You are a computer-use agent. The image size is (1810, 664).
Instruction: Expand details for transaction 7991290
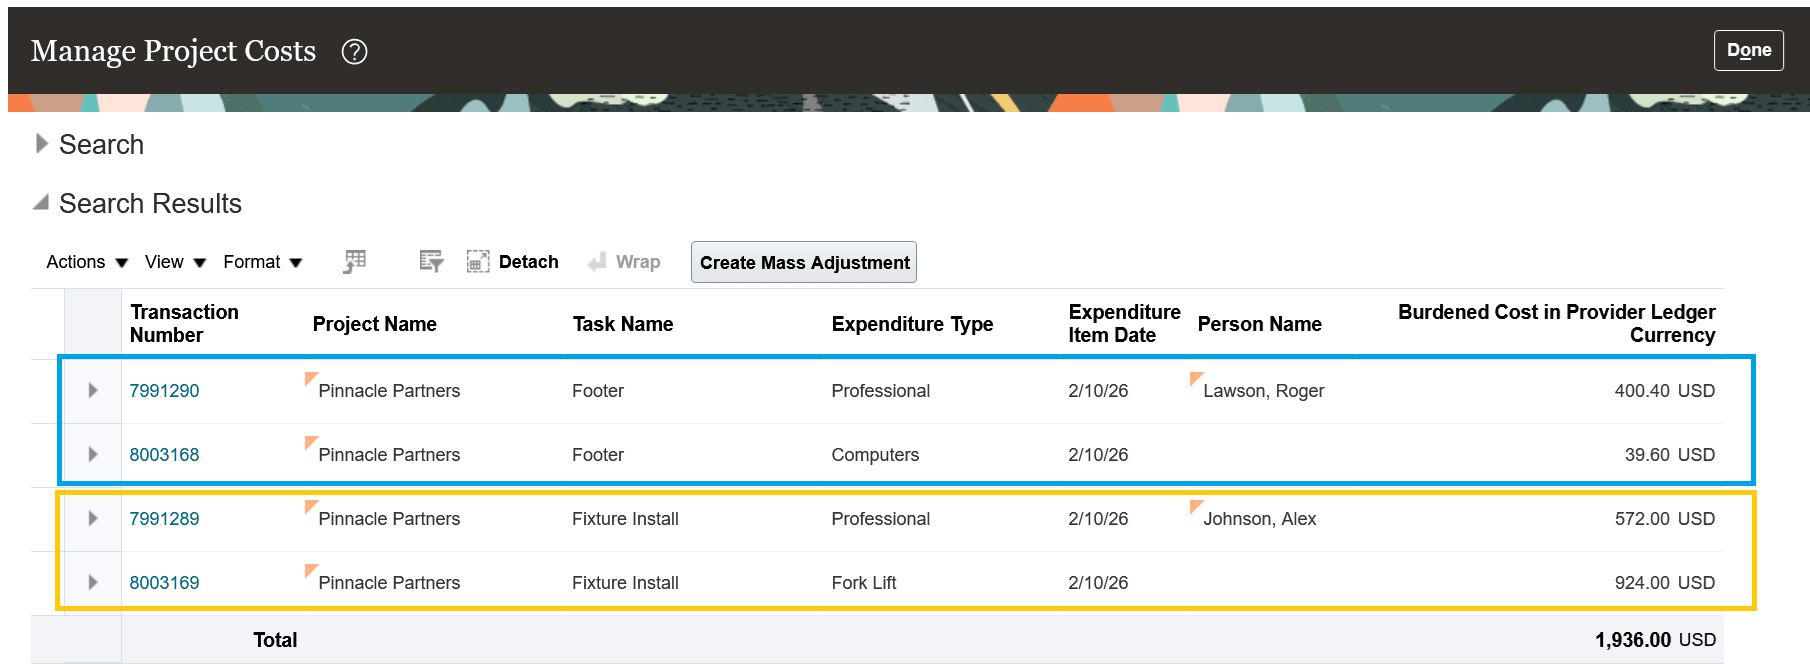click(93, 390)
